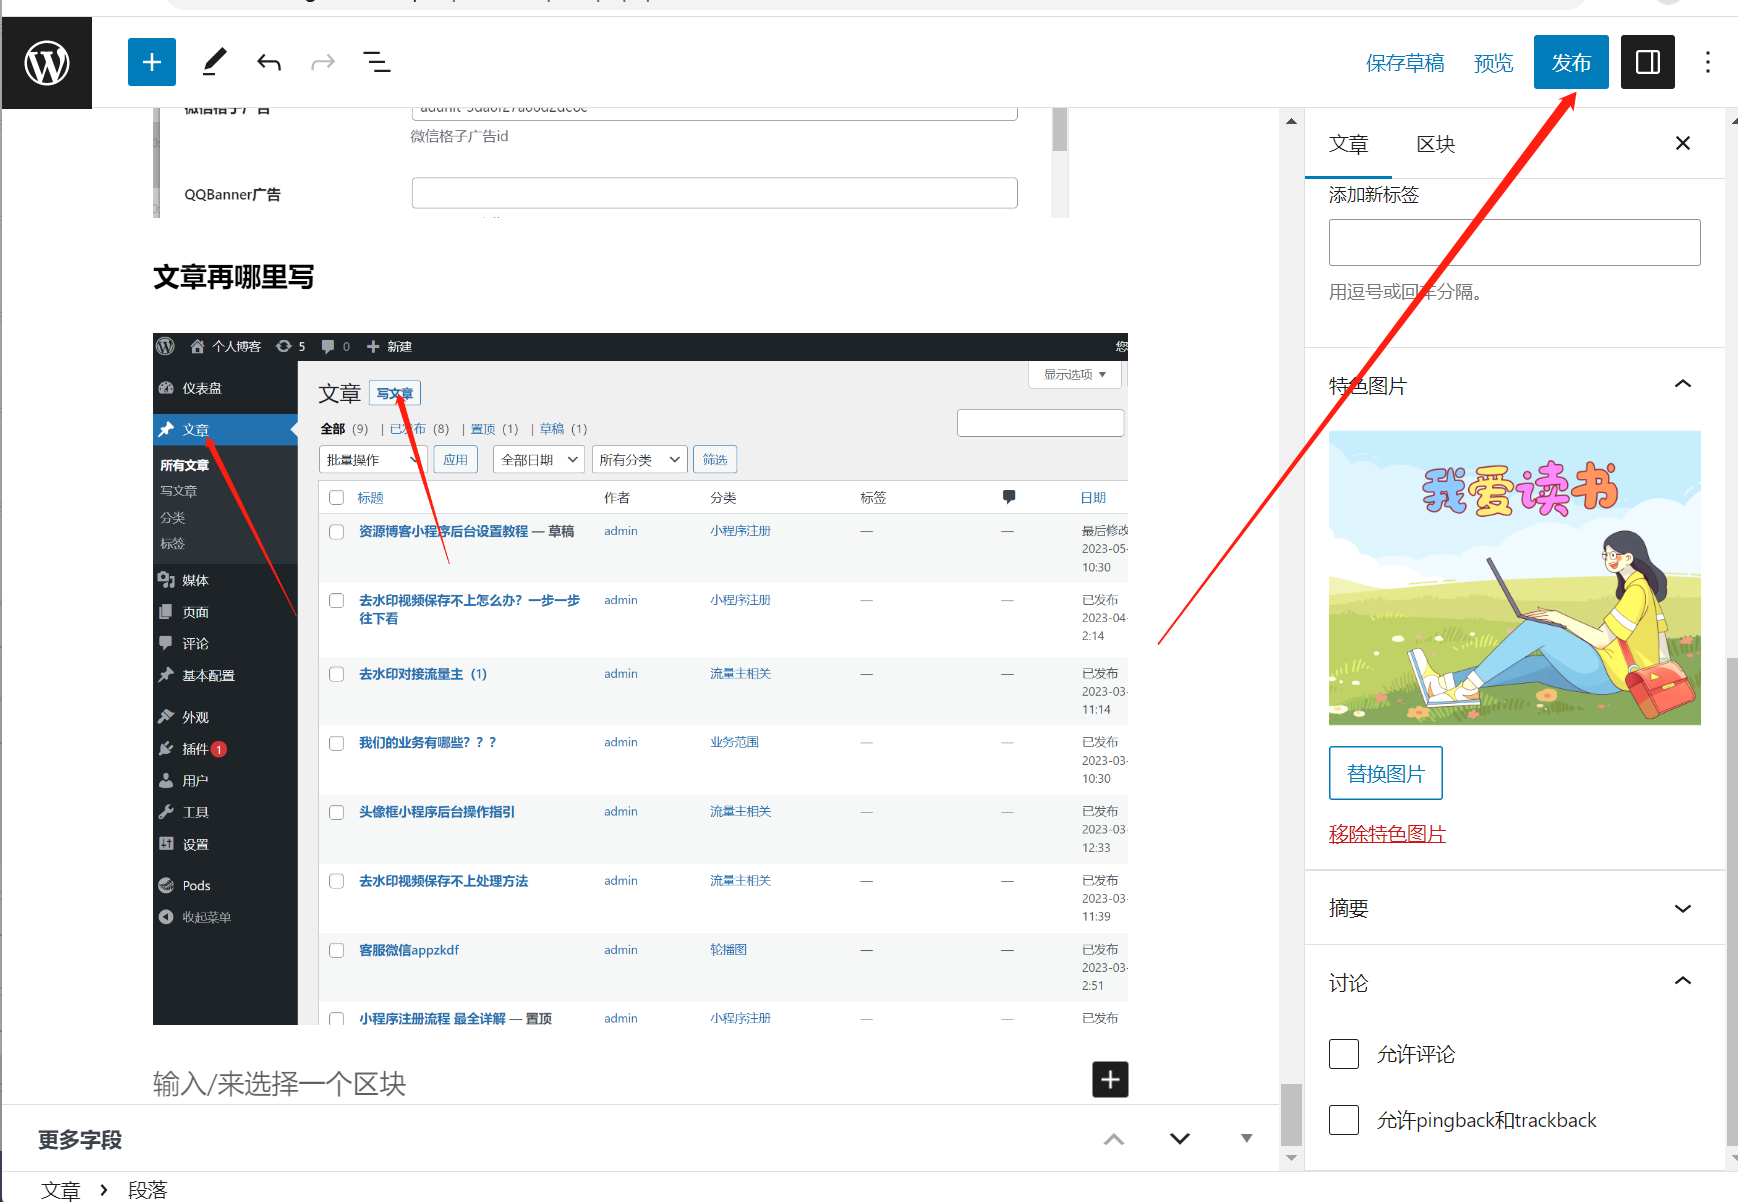
Task: Collapse the 讨论 section
Action: coord(1682,982)
